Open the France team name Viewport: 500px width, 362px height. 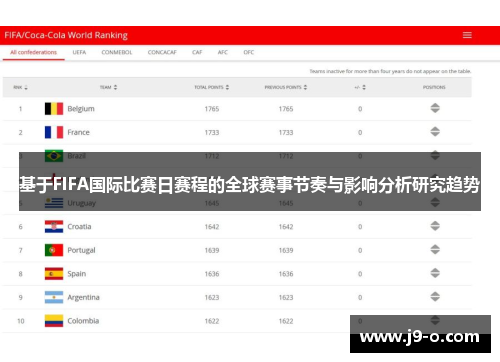point(78,132)
